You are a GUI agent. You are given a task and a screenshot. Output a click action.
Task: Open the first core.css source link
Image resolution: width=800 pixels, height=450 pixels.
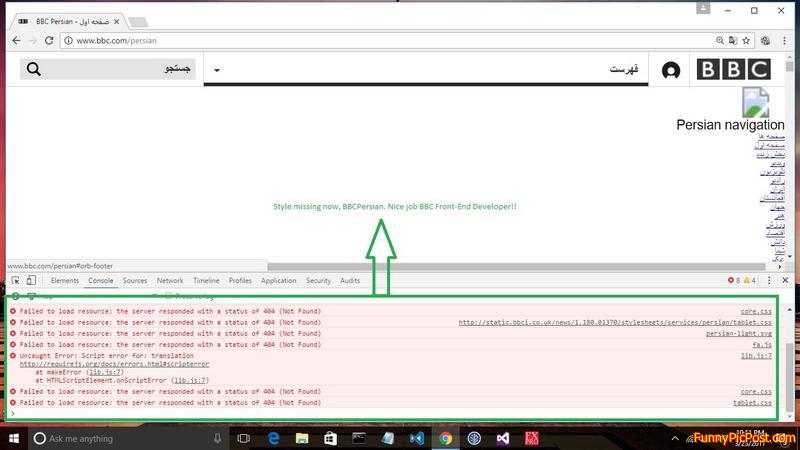756,311
